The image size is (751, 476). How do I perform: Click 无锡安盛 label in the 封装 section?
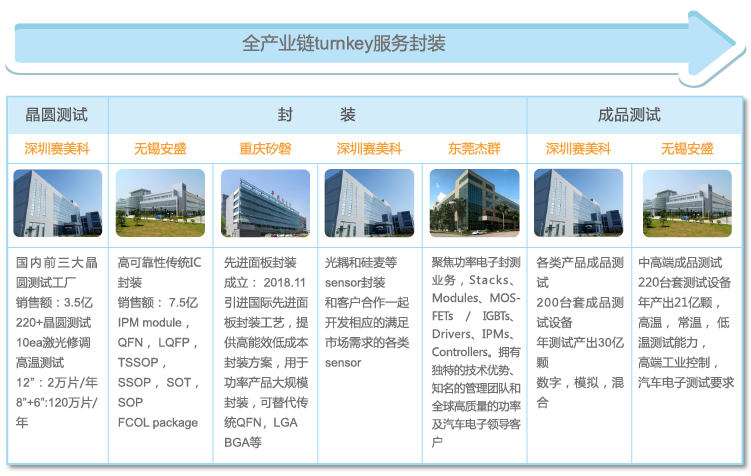click(160, 149)
